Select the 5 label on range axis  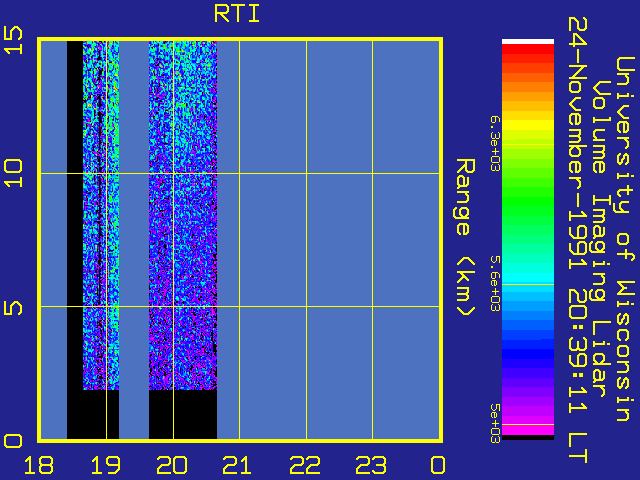pyautogui.click(x=13, y=306)
